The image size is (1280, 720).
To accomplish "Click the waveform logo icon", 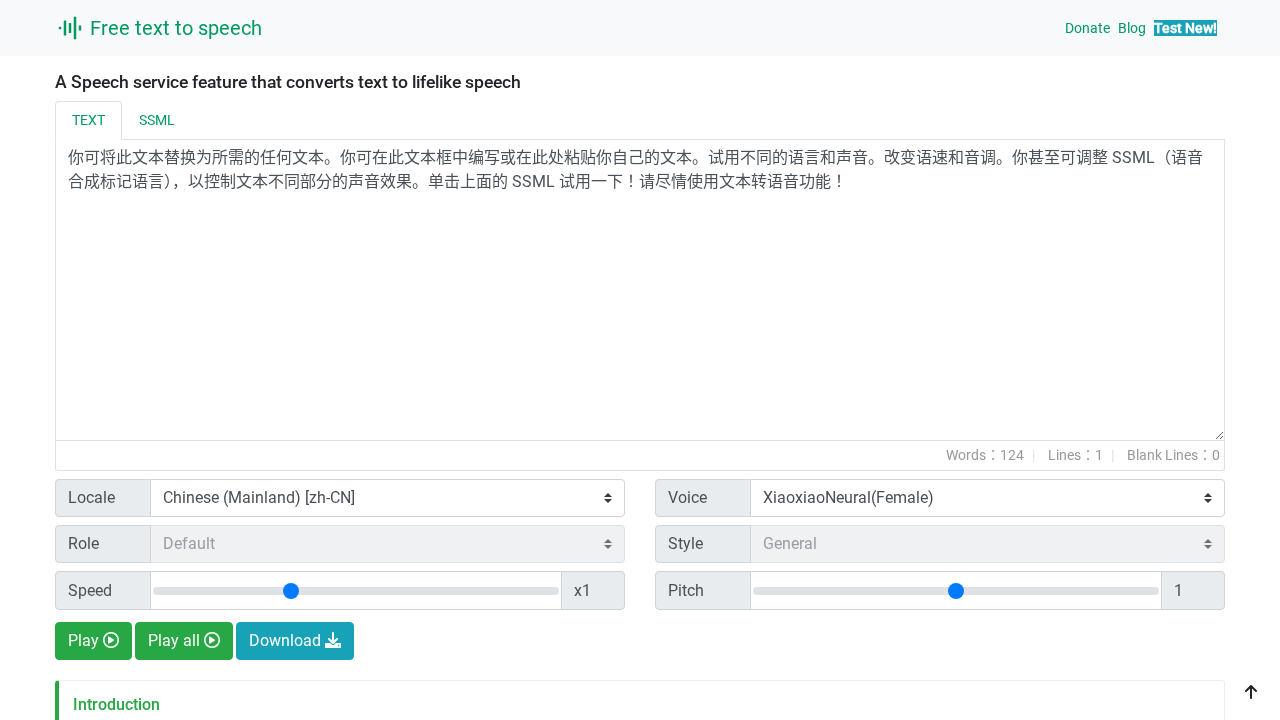I will coord(69,28).
